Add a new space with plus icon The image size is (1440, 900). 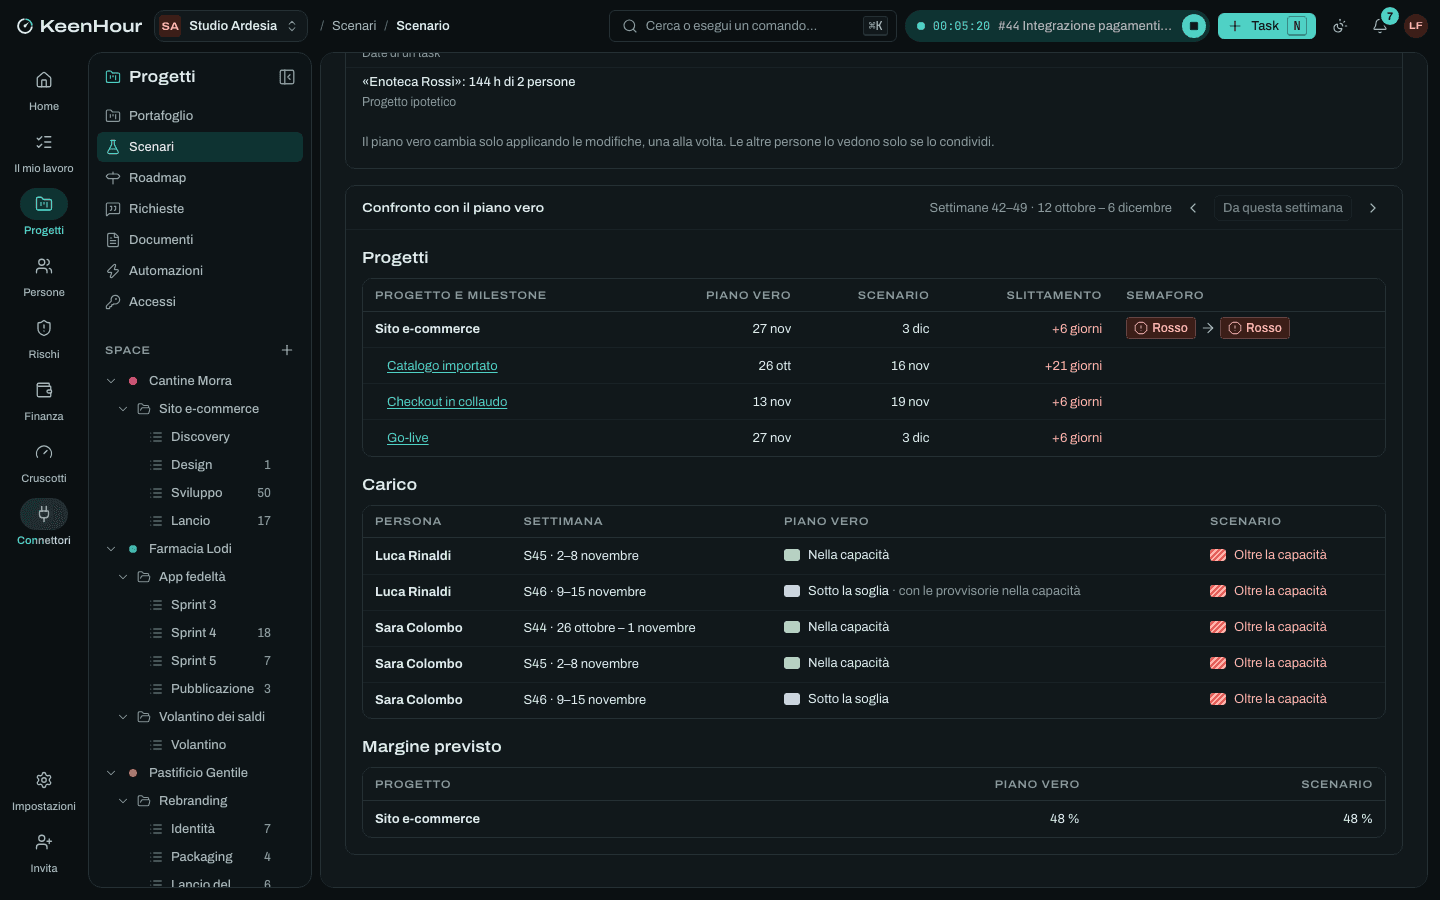(287, 350)
